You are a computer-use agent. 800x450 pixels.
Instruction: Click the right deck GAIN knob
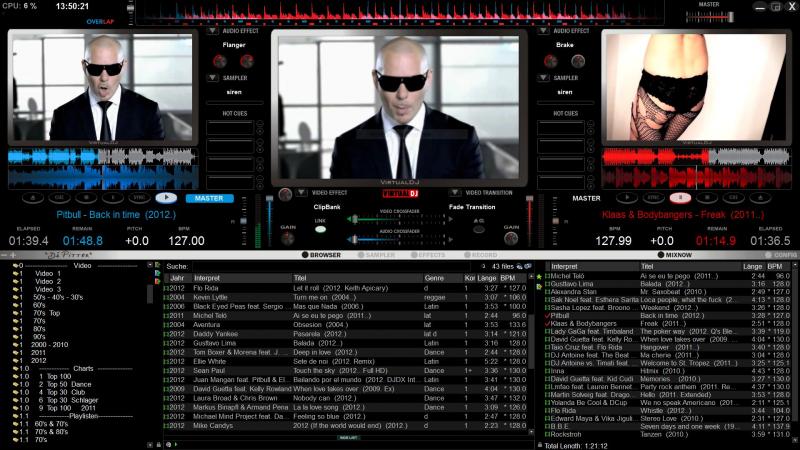pyautogui.click(x=511, y=238)
